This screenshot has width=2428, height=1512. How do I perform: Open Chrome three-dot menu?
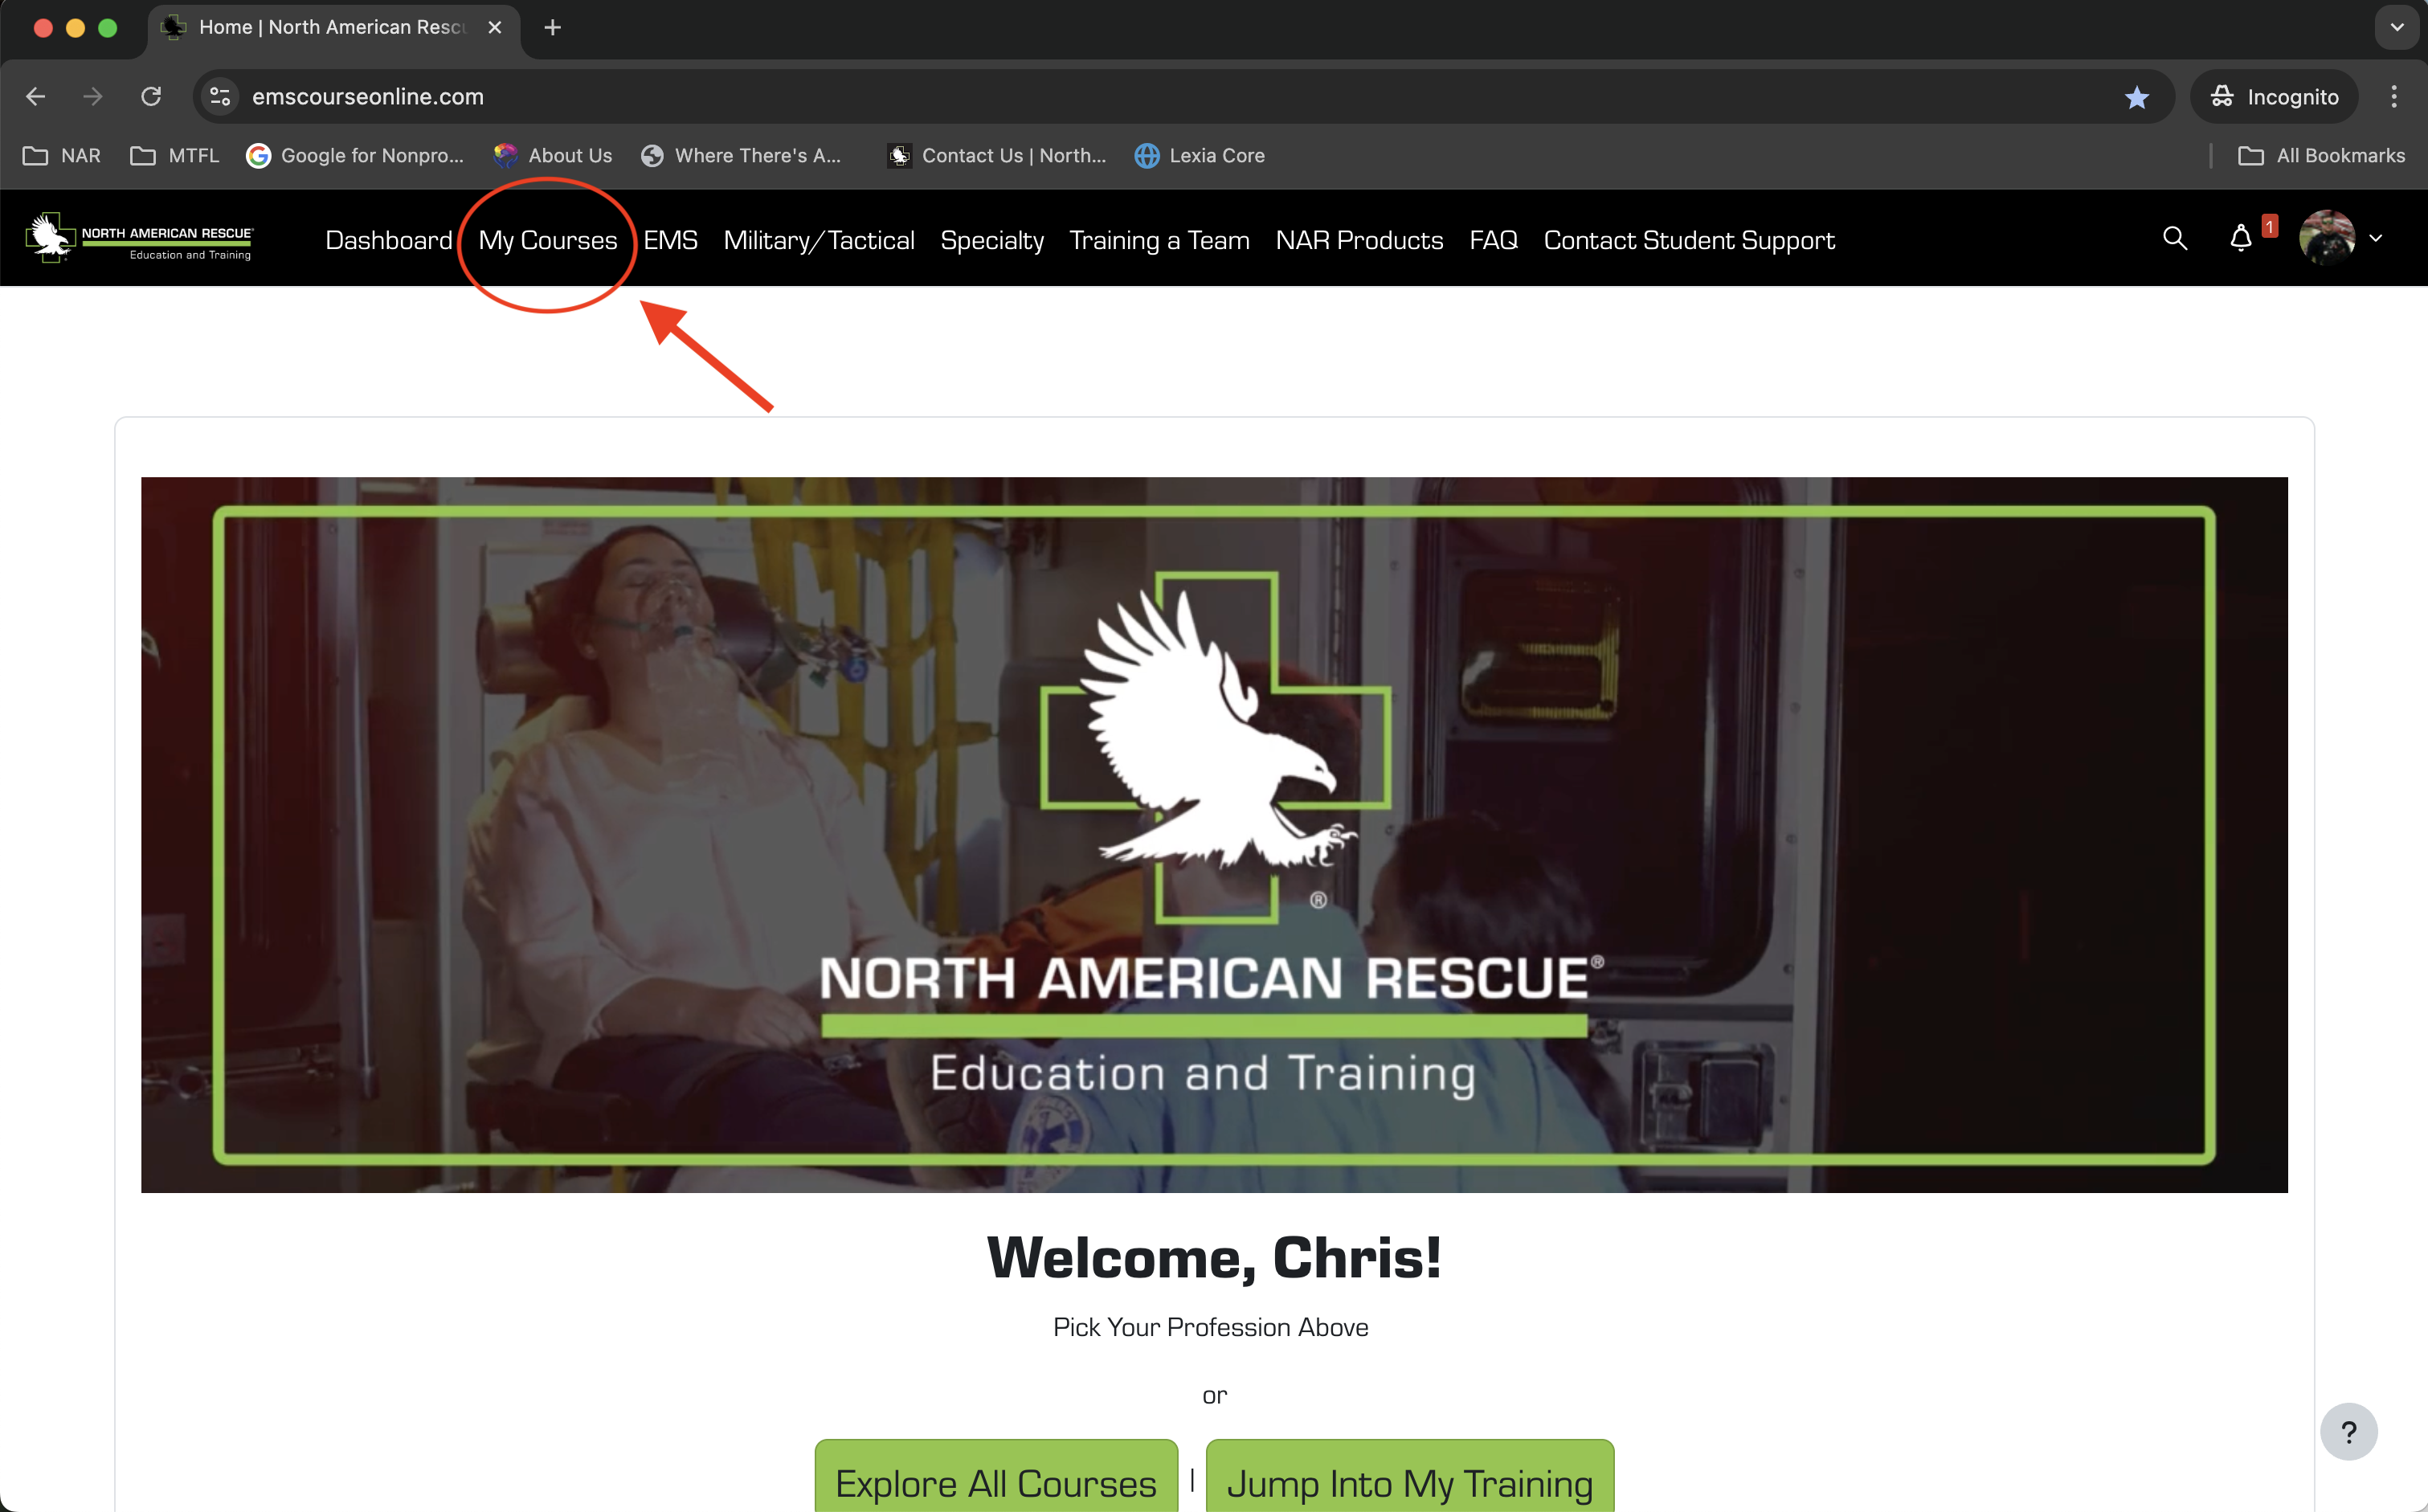(x=2394, y=97)
